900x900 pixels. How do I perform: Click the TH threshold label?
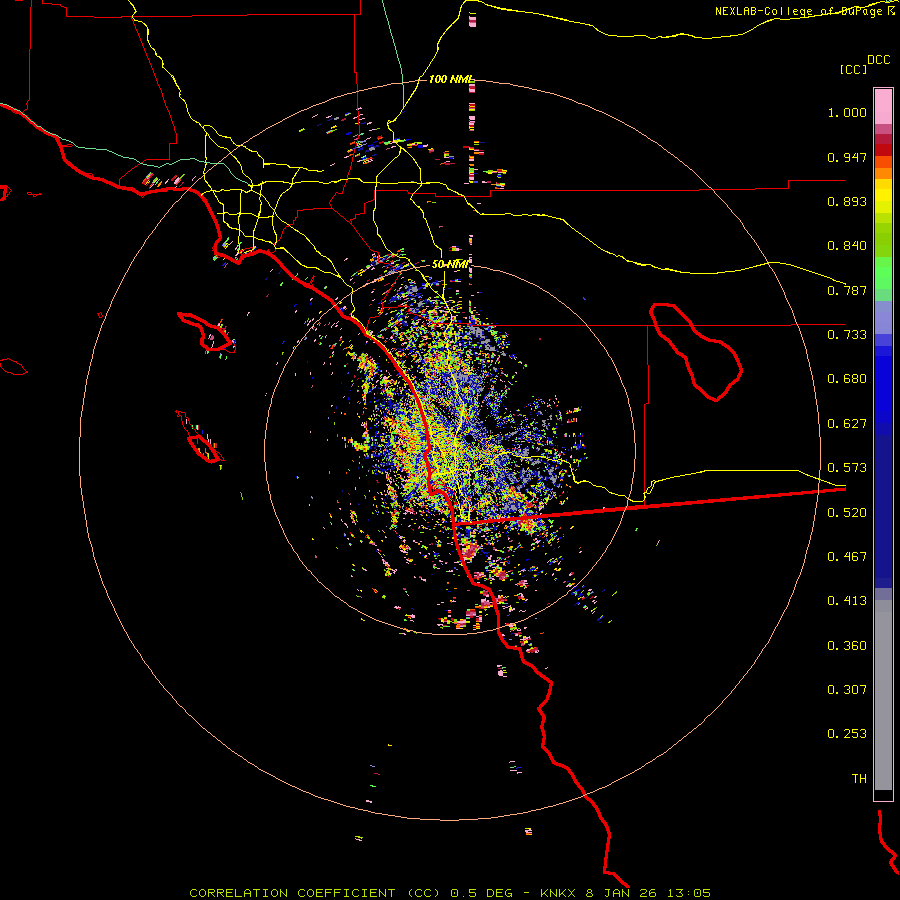coord(859,779)
